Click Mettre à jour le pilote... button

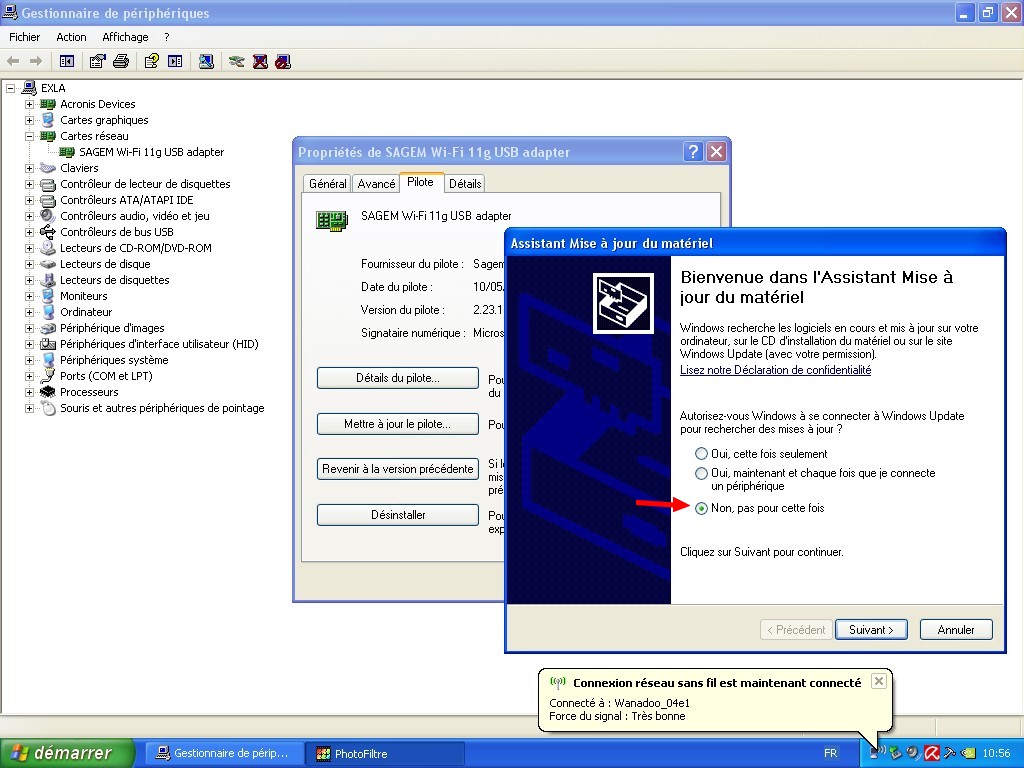coord(398,424)
